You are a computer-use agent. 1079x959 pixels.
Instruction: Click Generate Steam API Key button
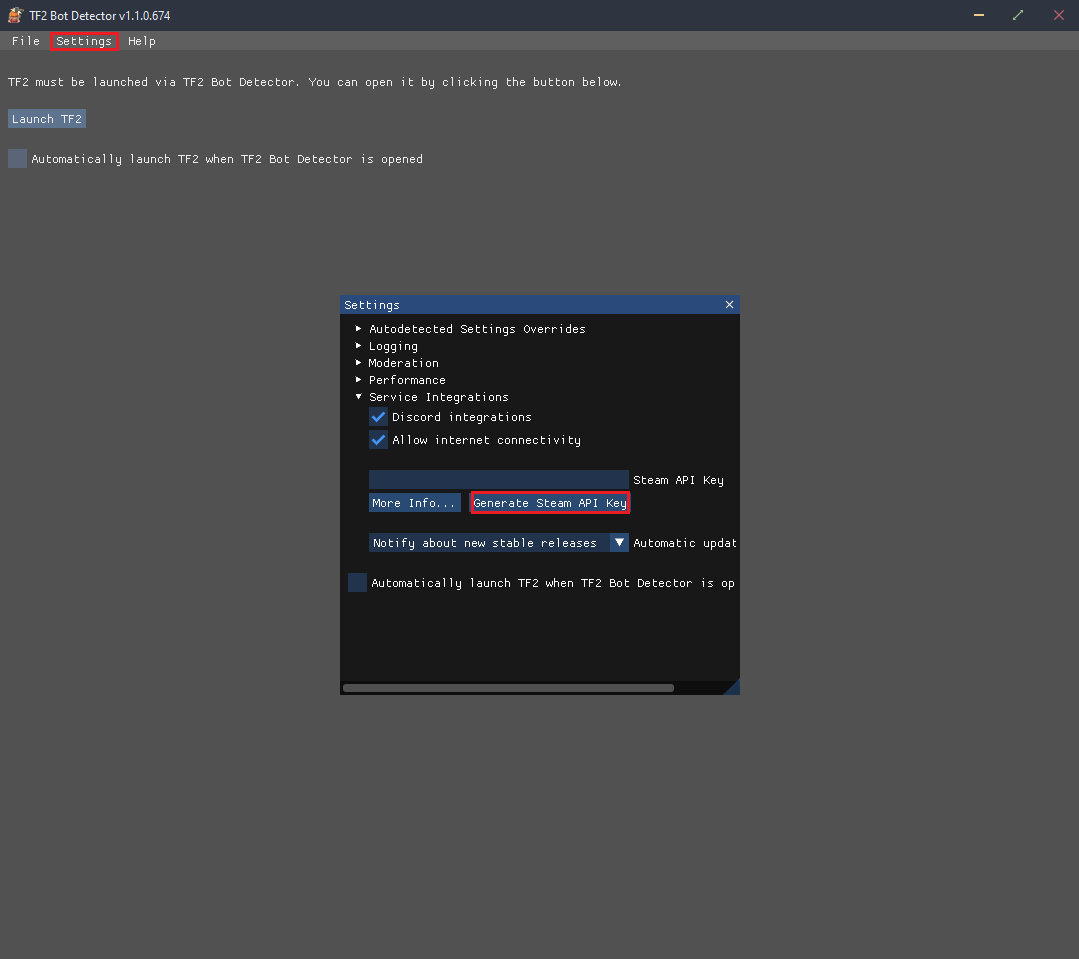pyautogui.click(x=550, y=503)
